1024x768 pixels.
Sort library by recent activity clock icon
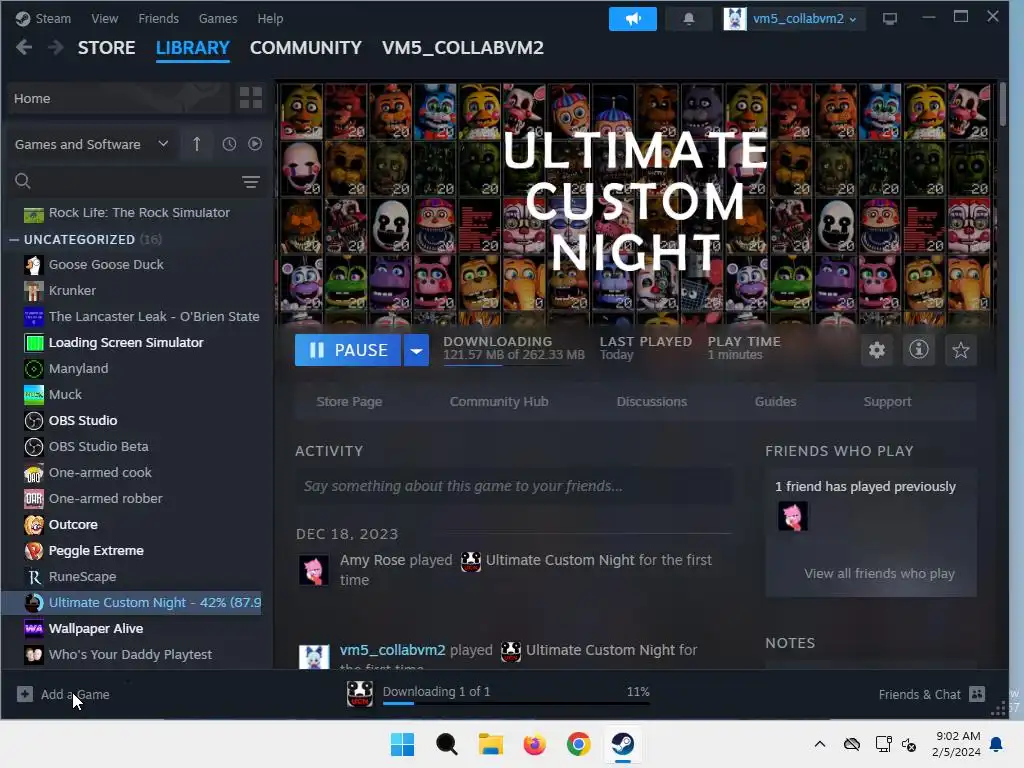[229, 144]
